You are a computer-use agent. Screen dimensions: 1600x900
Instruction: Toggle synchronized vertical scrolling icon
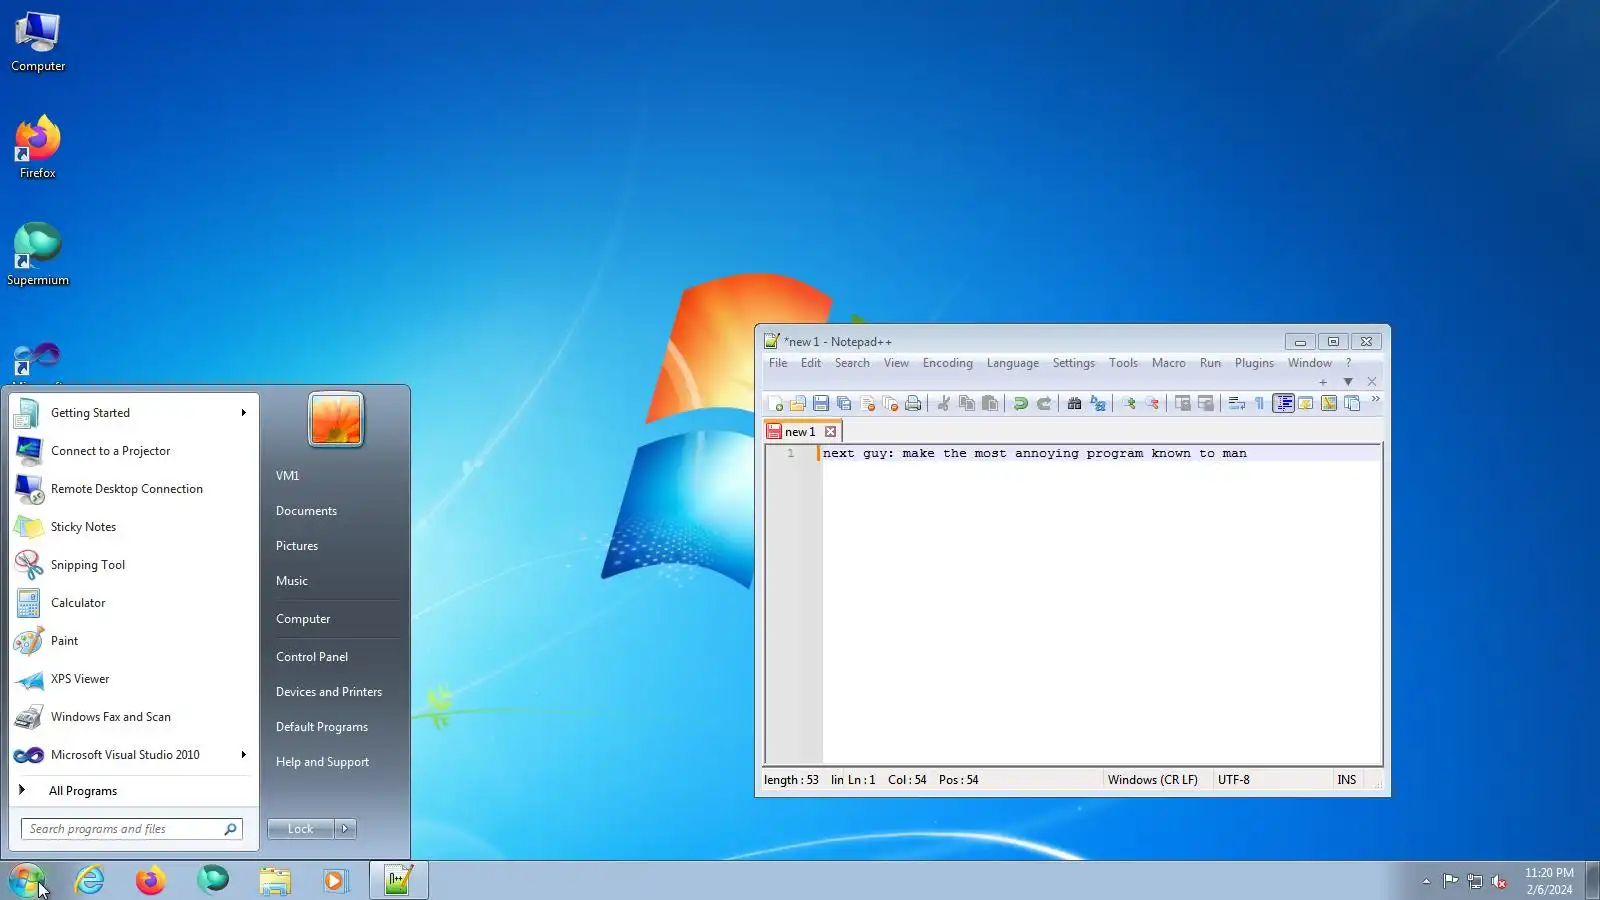[x=1182, y=403]
